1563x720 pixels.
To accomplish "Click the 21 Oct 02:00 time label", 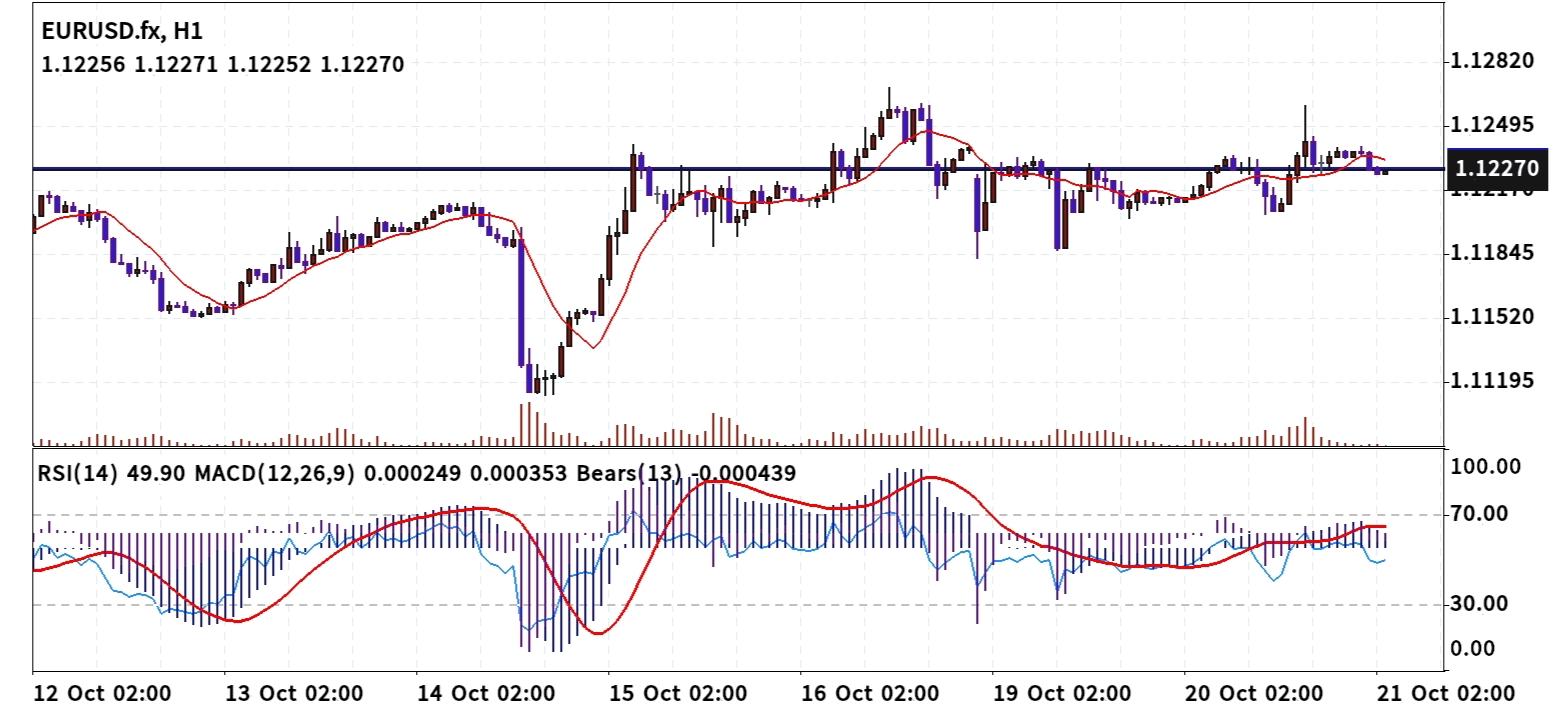I will [1444, 694].
